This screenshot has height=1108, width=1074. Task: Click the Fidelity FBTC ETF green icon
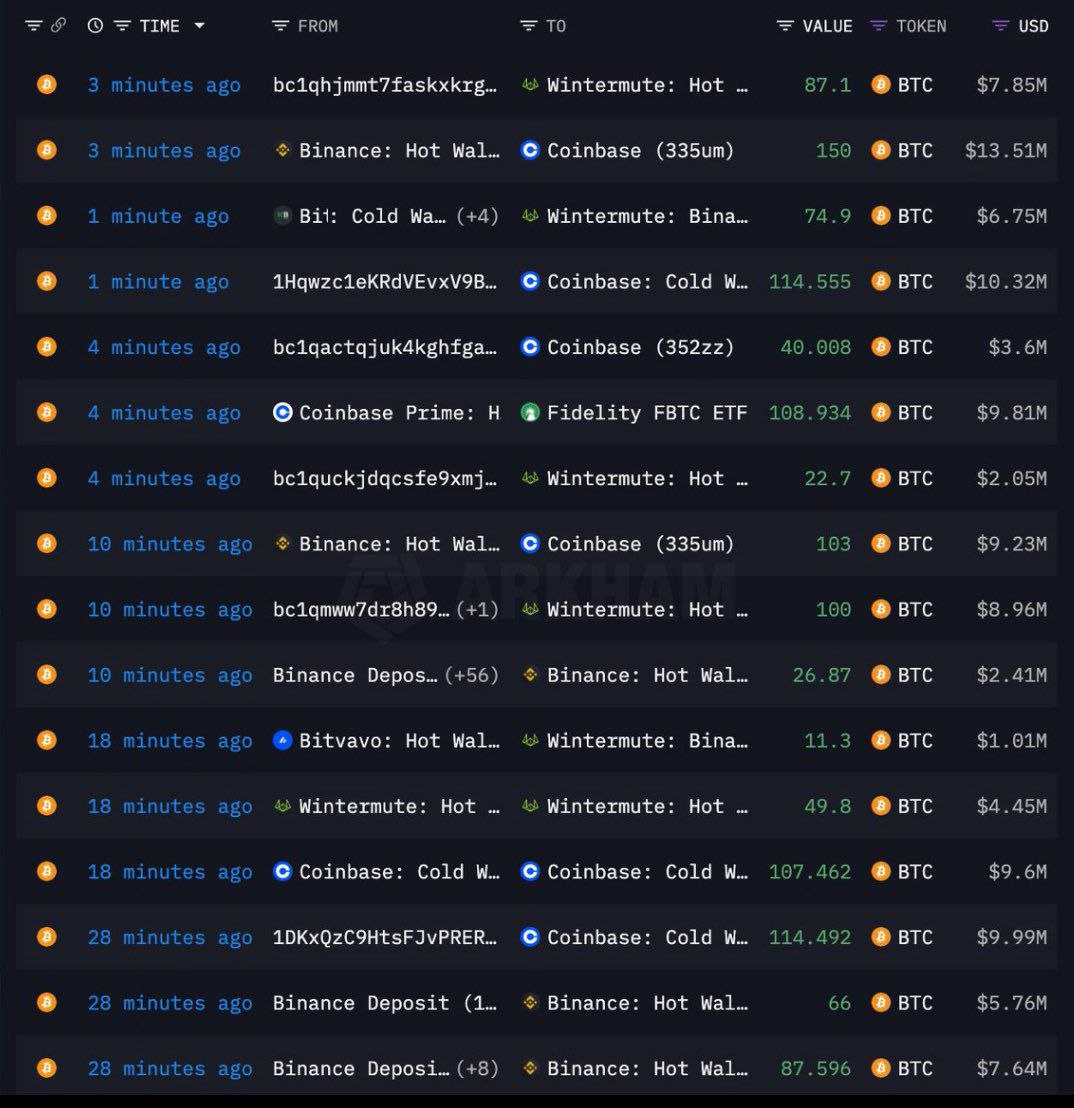(x=530, y=412)
